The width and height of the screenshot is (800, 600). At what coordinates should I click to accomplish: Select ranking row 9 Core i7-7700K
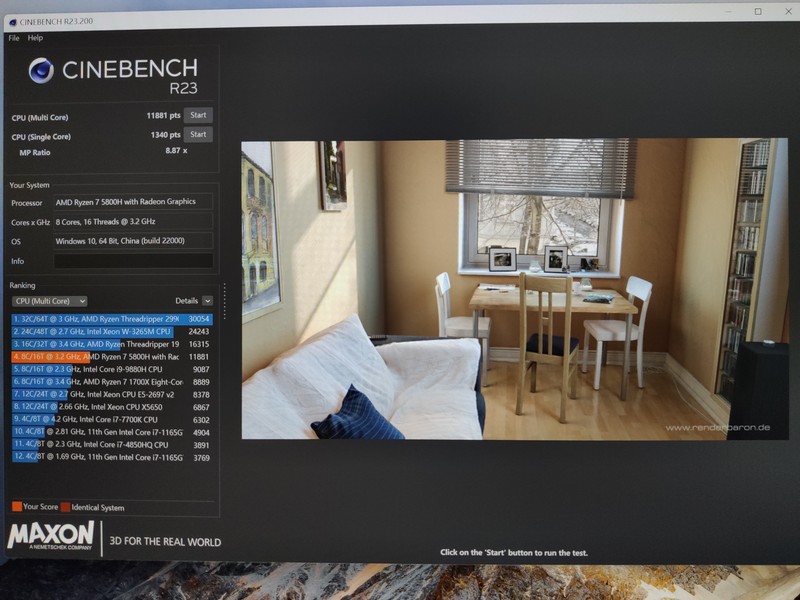111,420
